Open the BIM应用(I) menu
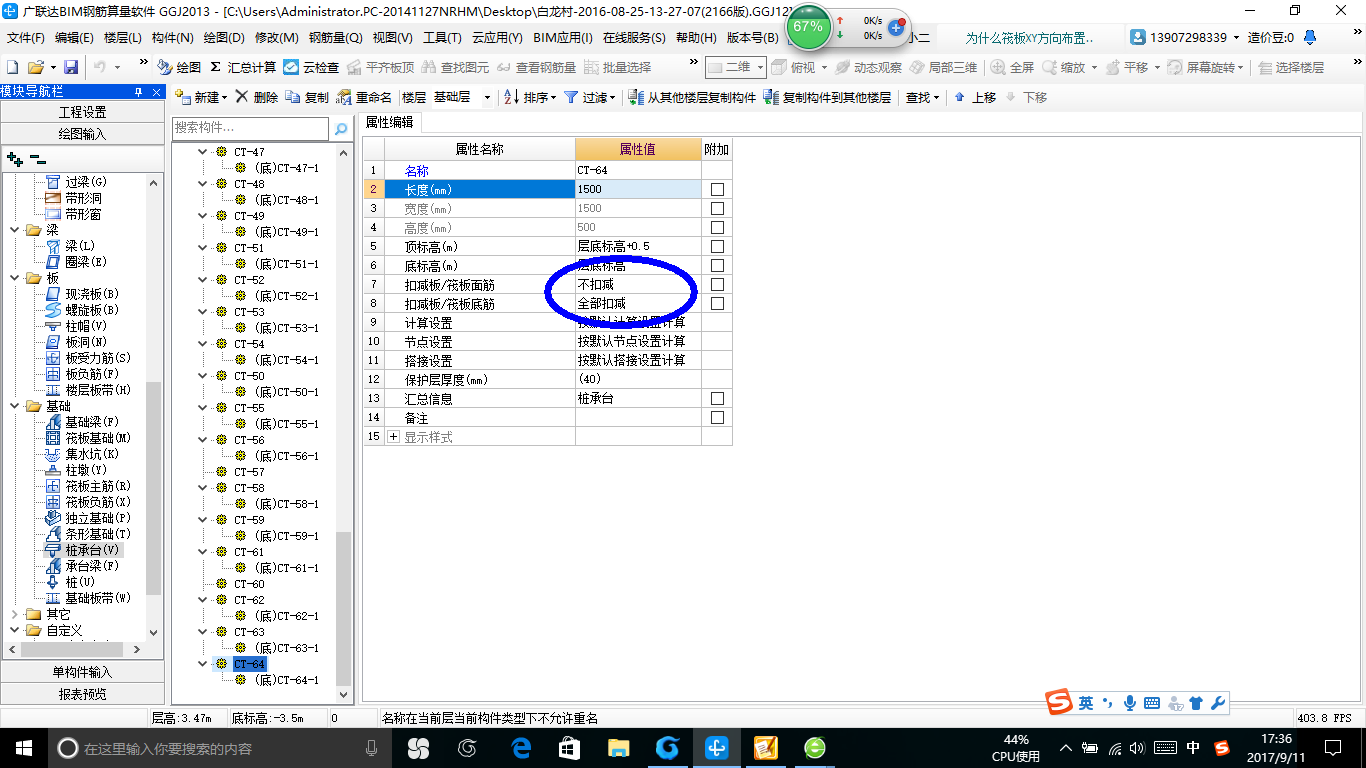Viewport: 1366px width, 768px height. click(563, 38)
